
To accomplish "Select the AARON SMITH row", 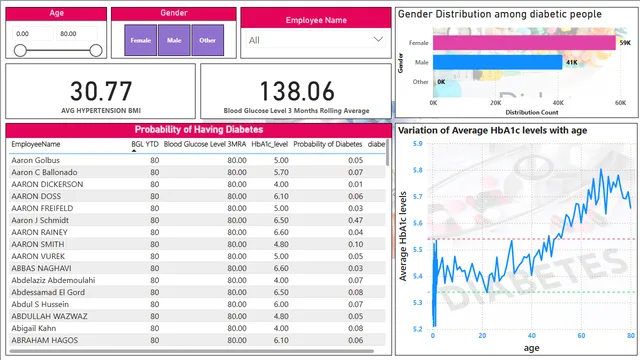I will tap(197, 244).
